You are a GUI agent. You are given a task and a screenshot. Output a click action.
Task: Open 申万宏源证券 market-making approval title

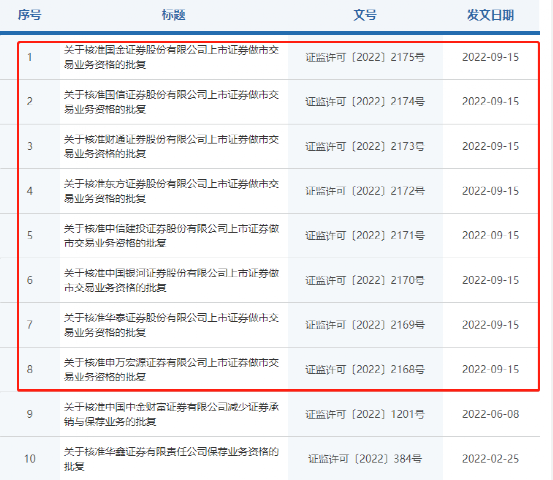(x=171, y=369)
